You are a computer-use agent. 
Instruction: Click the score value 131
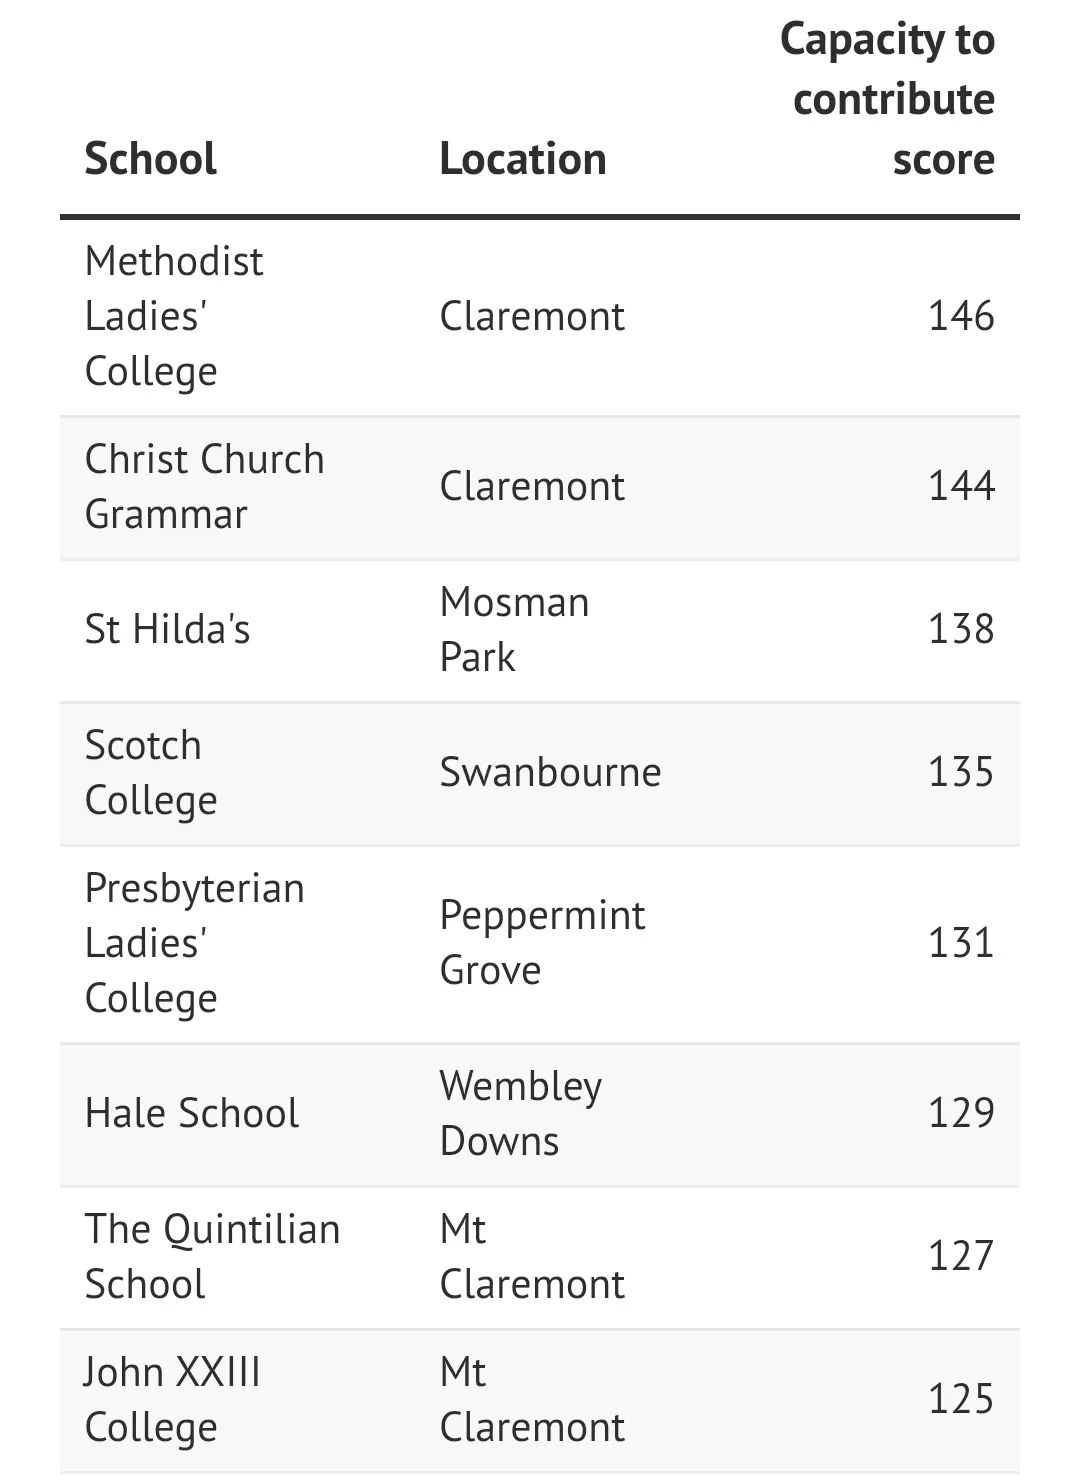click(x=961, y=943)
